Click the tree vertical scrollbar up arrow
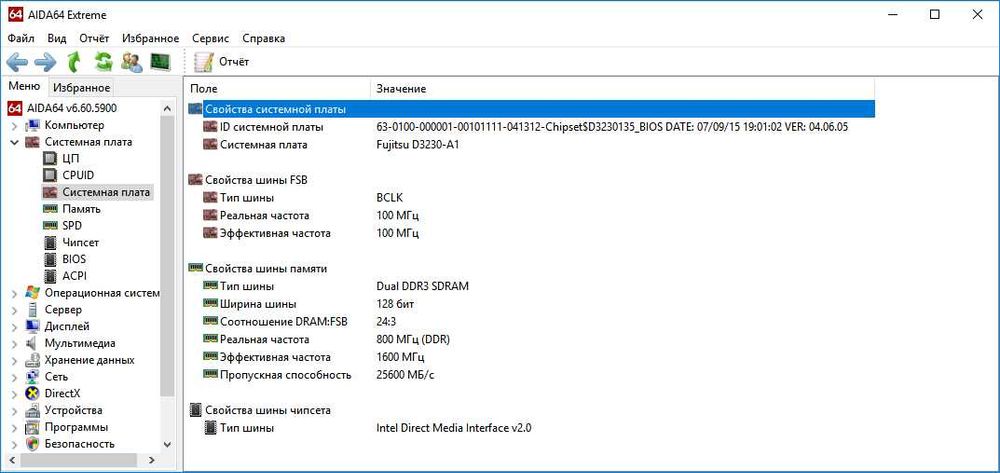 tap(167, 109)
